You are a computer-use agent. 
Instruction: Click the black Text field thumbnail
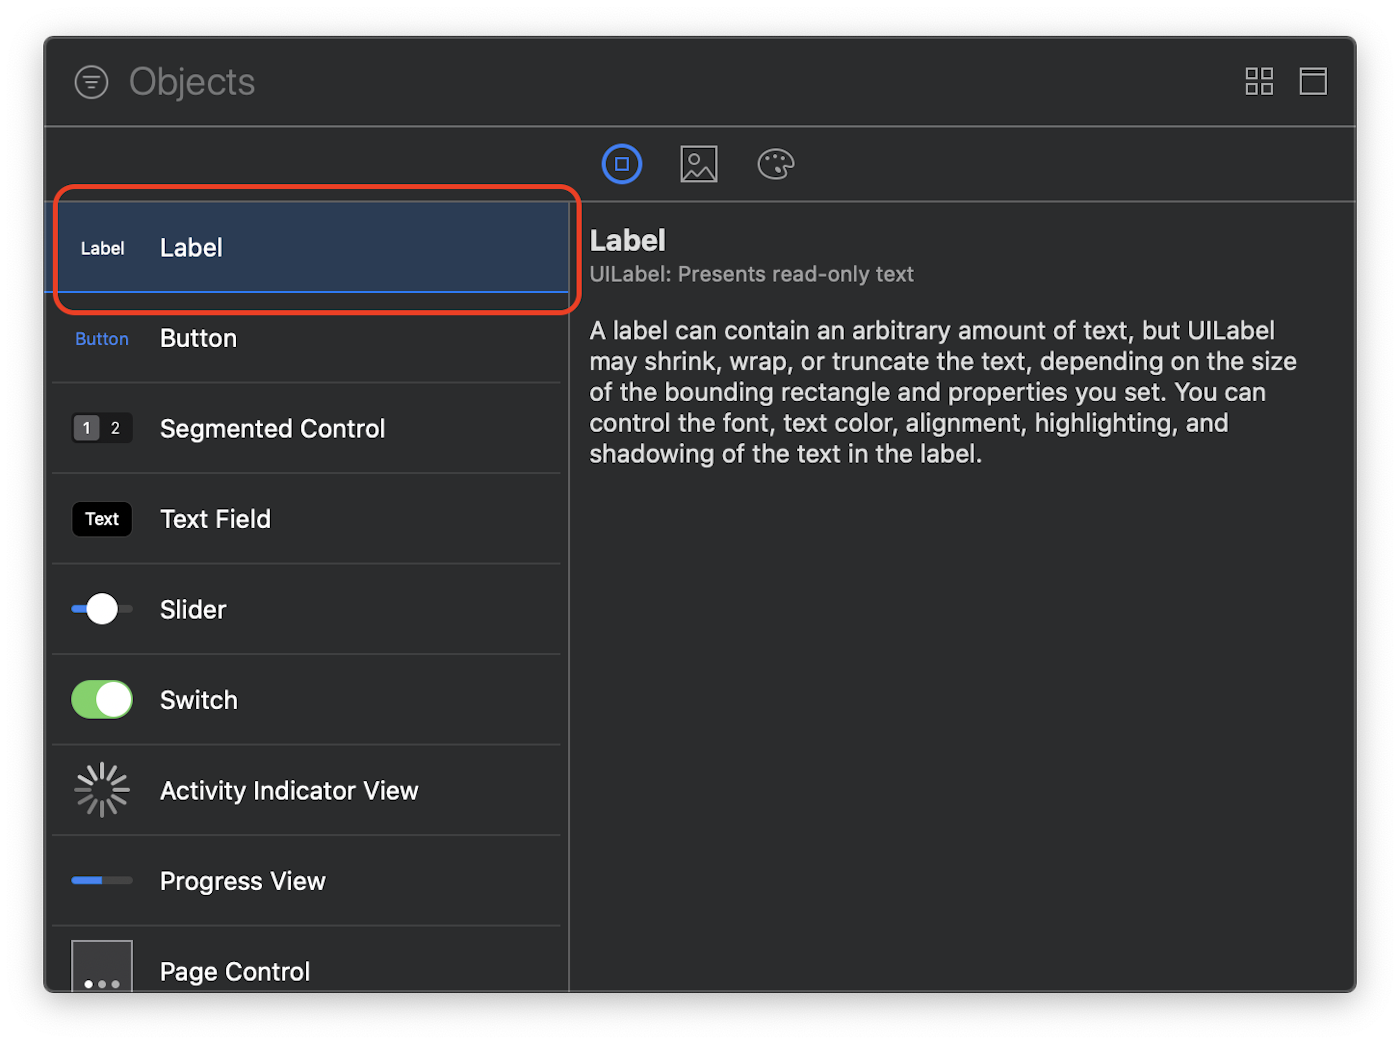[x=102, y=519]
